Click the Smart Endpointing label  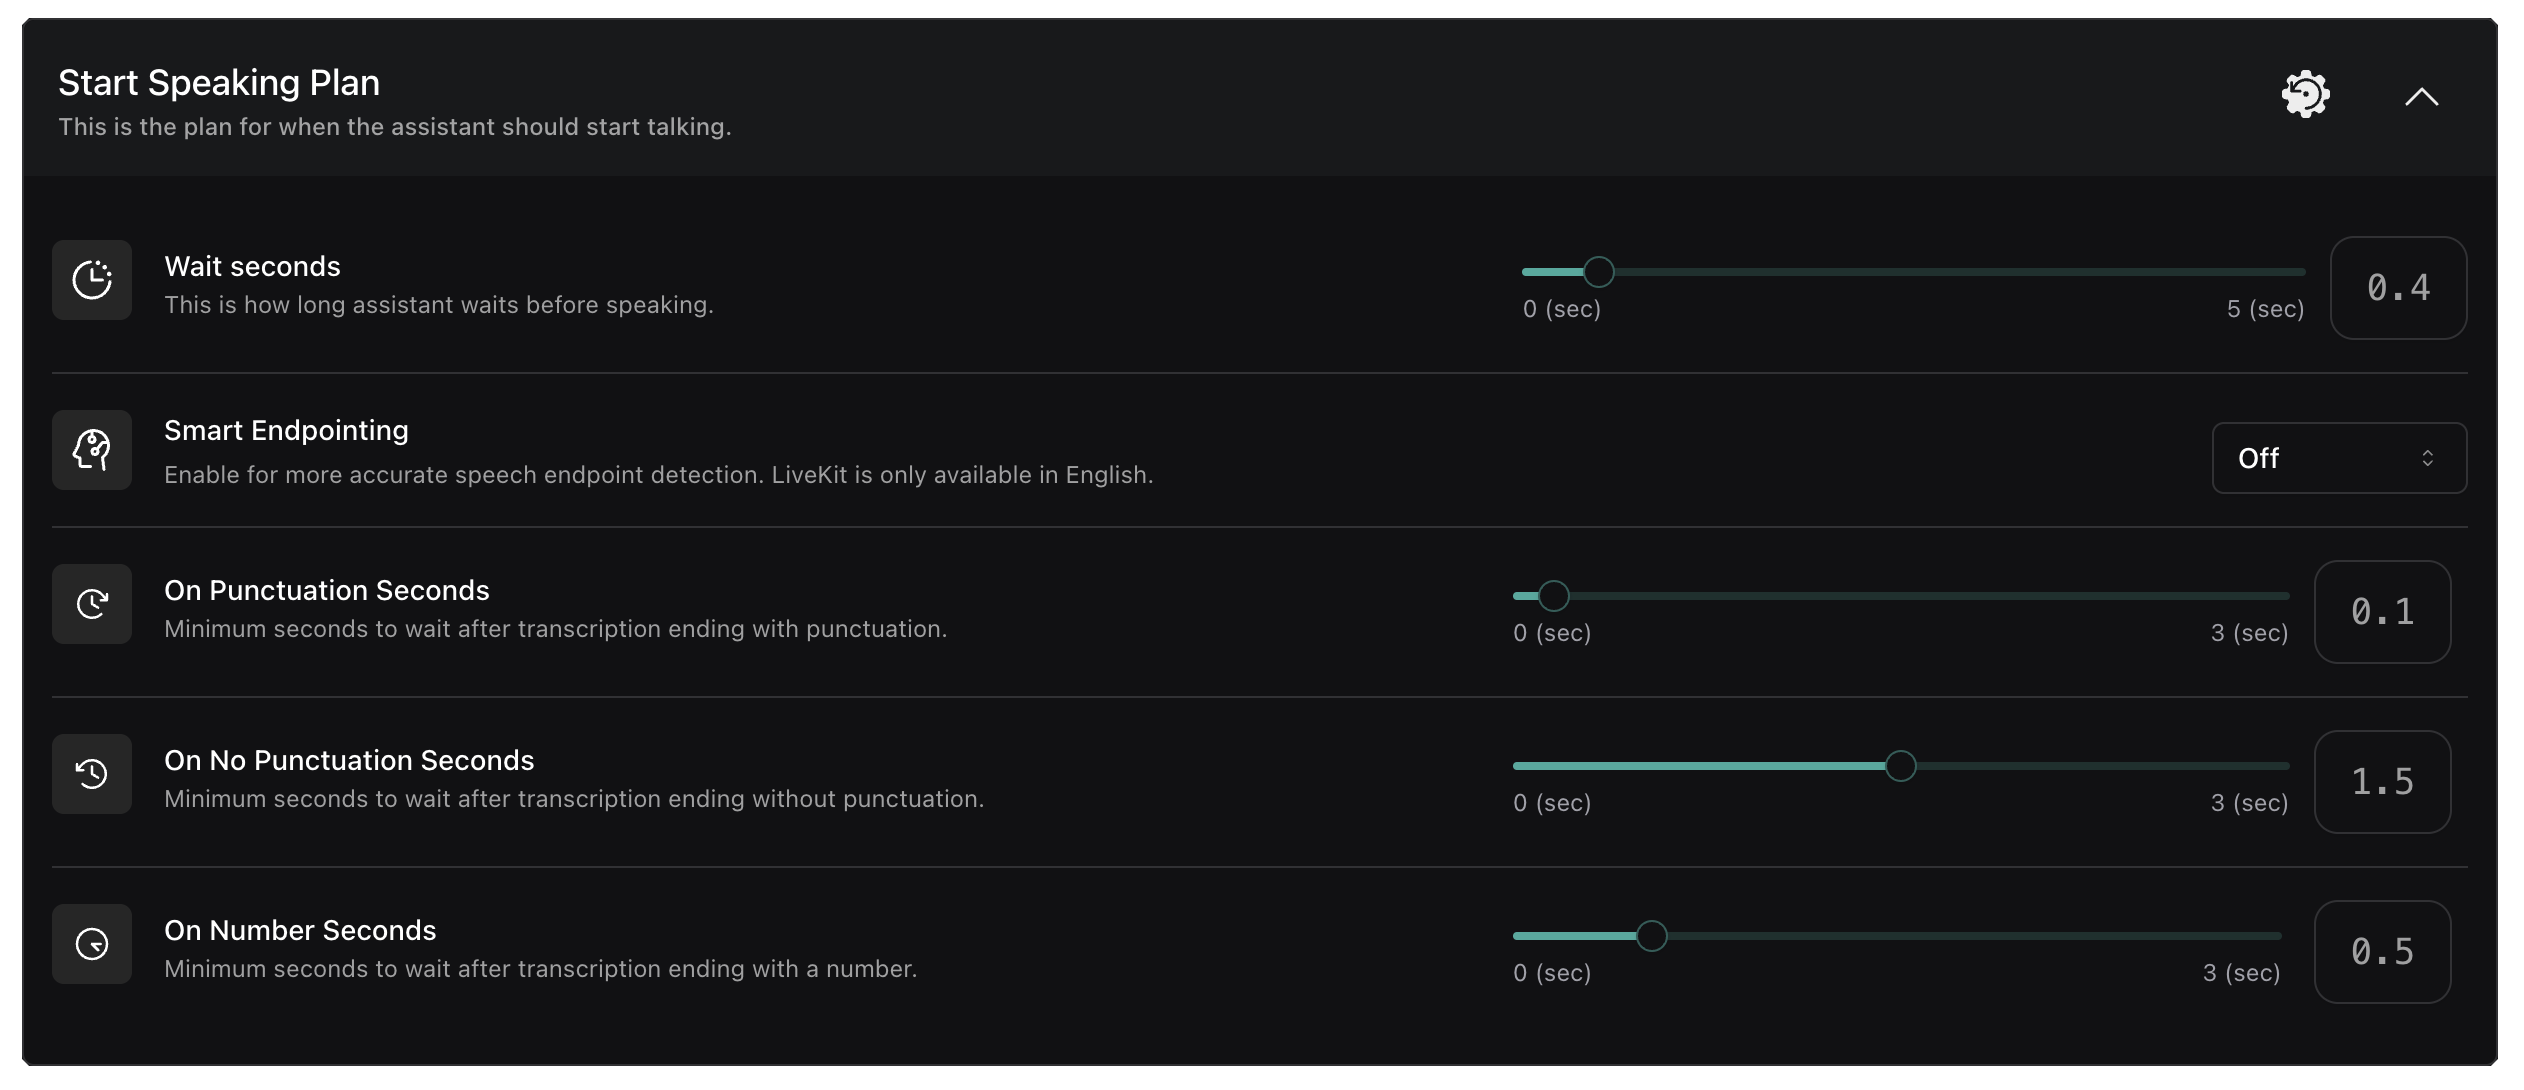point(286,431)
